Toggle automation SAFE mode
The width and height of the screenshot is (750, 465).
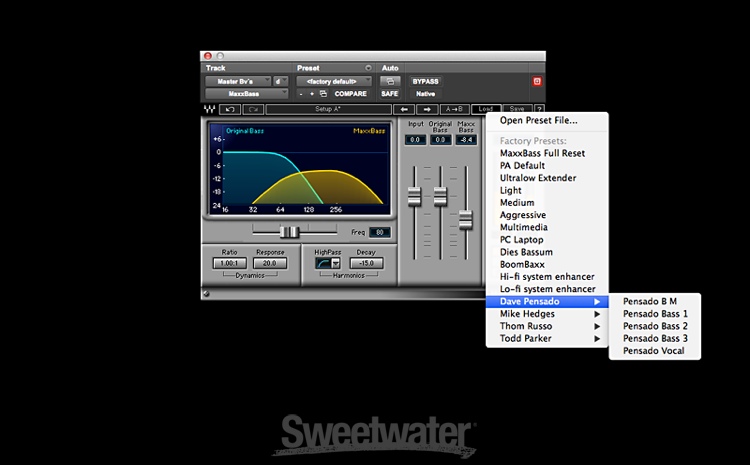389,94
